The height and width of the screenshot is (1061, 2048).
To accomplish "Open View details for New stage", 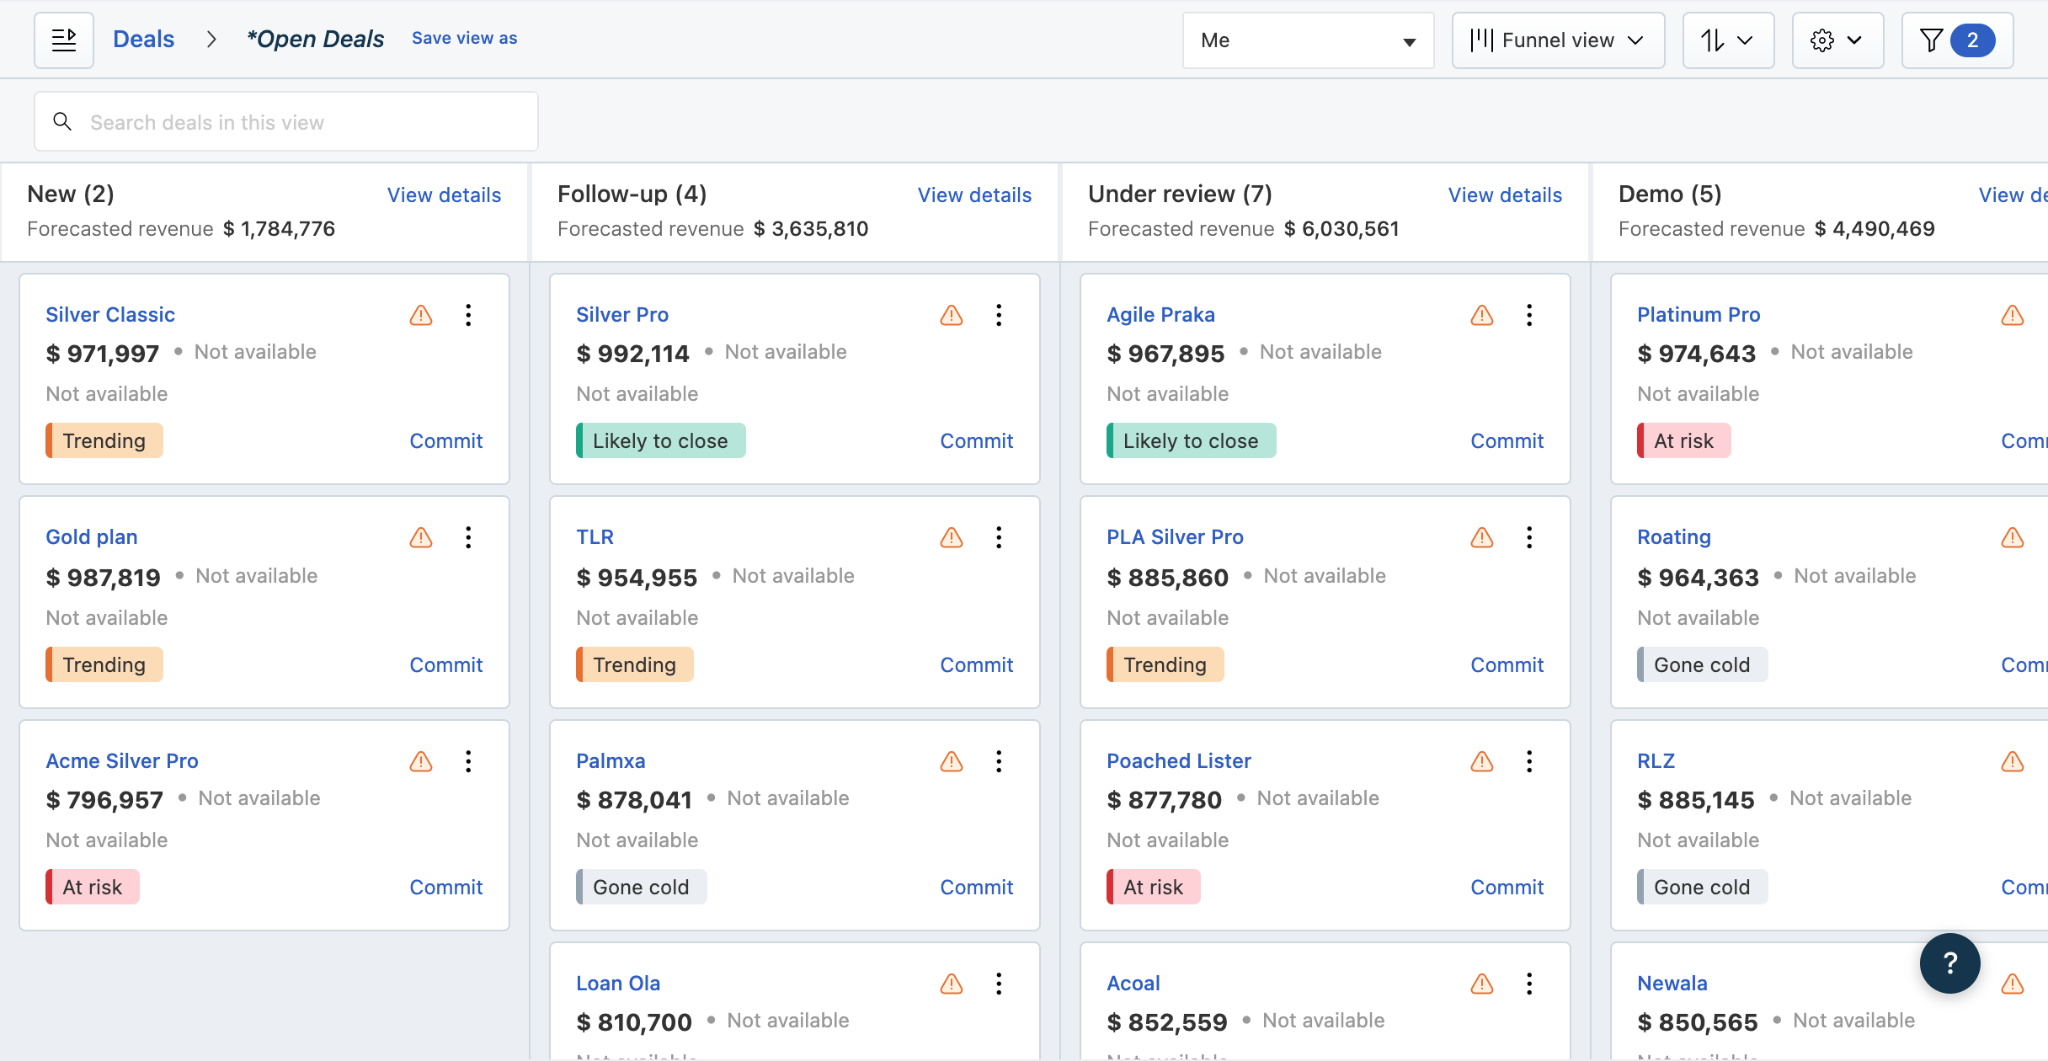I will click(444, 195).
